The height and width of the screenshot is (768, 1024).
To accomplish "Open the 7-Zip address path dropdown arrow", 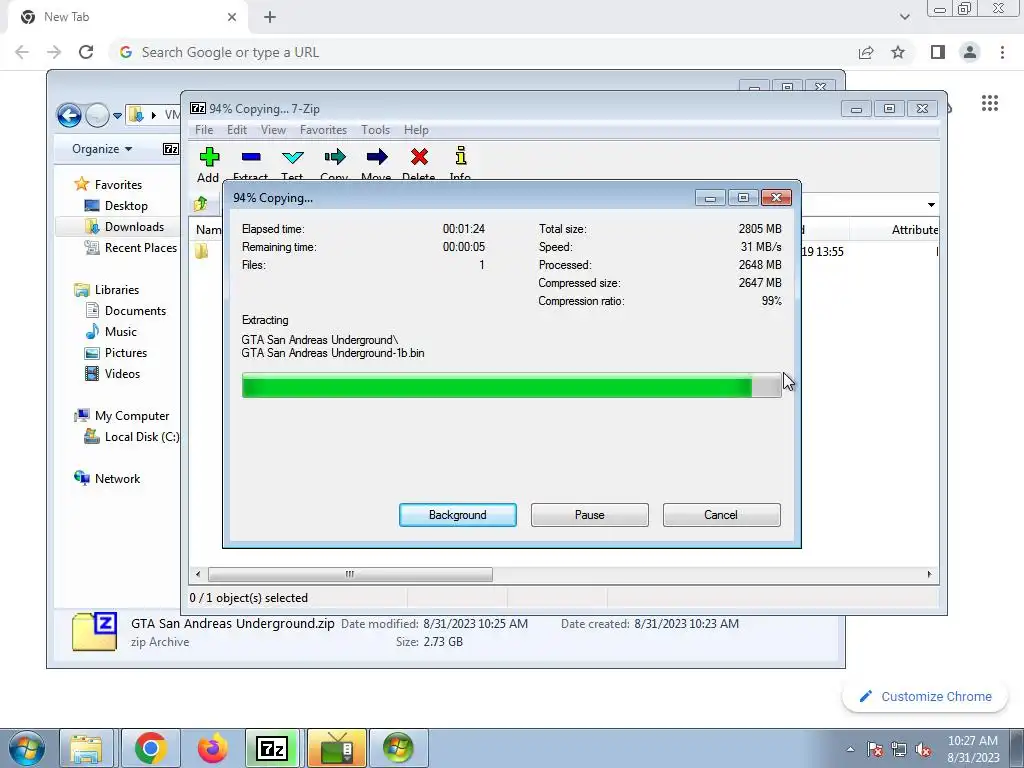I will (931, 205).
